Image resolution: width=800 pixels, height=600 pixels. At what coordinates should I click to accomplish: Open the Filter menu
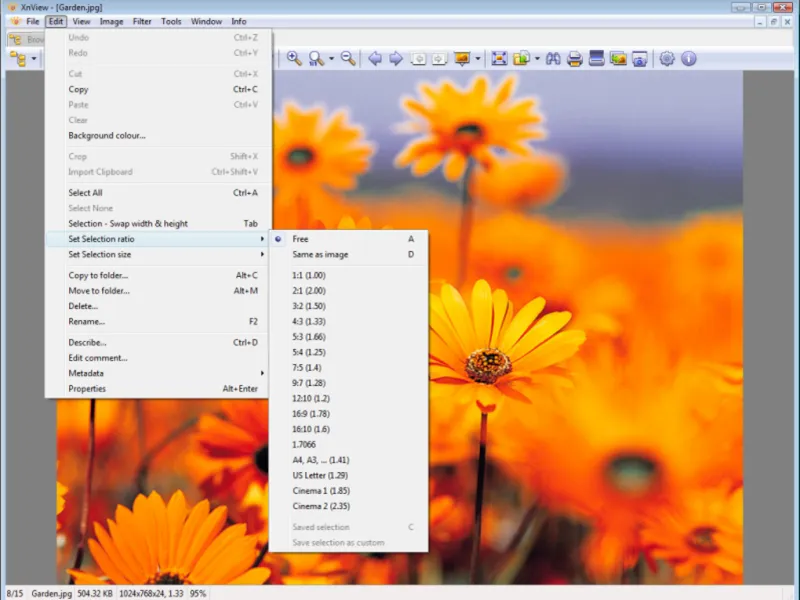[x=142, y=21]
